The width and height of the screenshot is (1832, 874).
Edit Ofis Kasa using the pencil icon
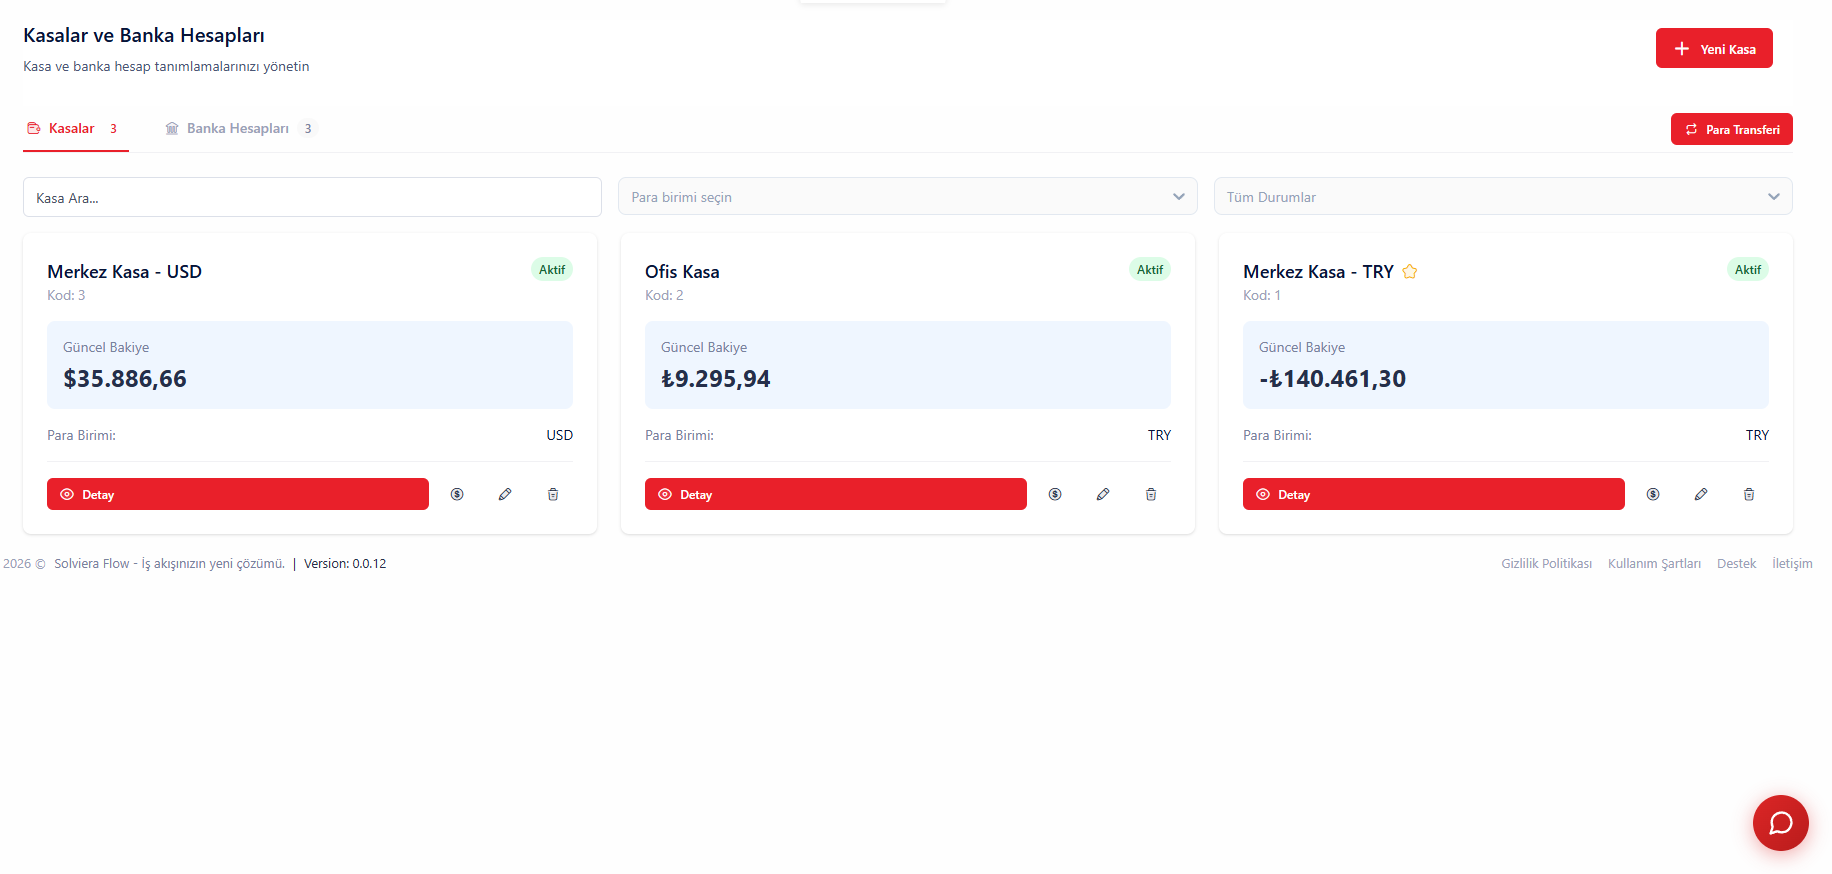click(x=1103, y=494)
